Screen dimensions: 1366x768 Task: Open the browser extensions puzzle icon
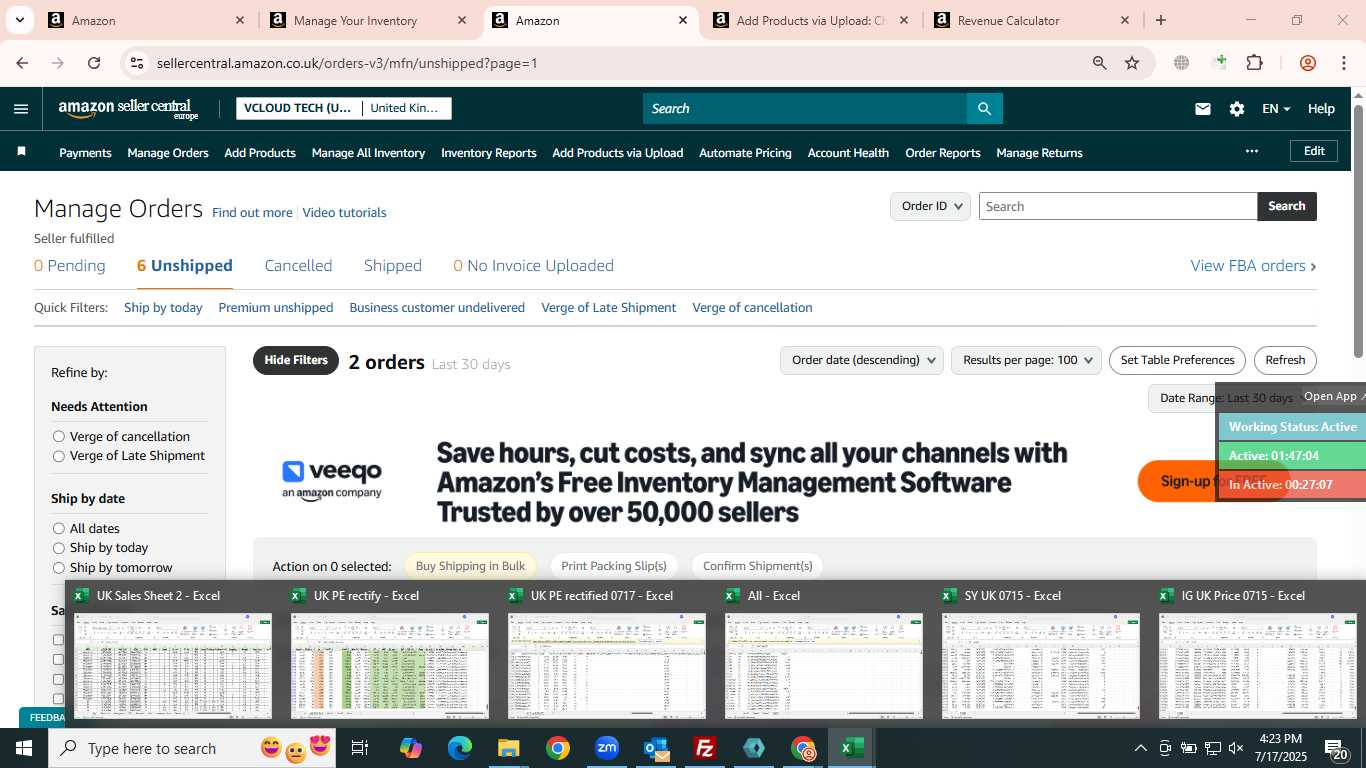coord(1254,63)
